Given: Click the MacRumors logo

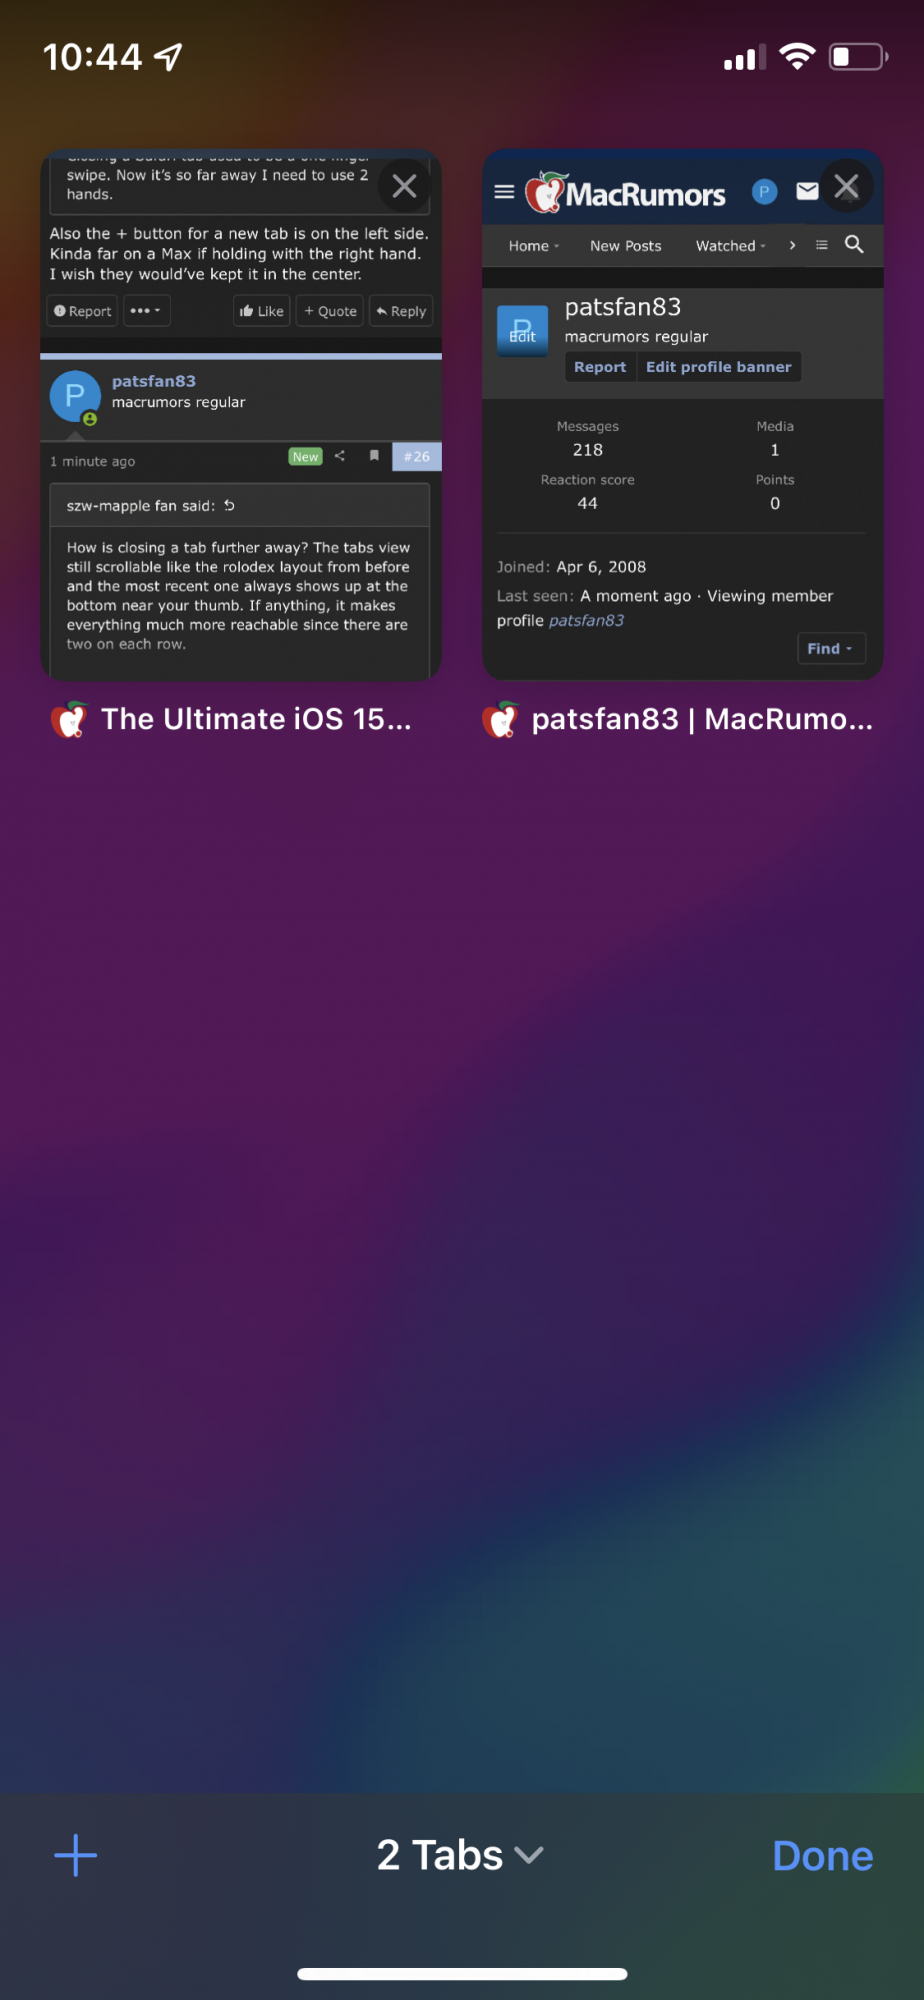Looking at the screenshot, I should click(626, 192).
